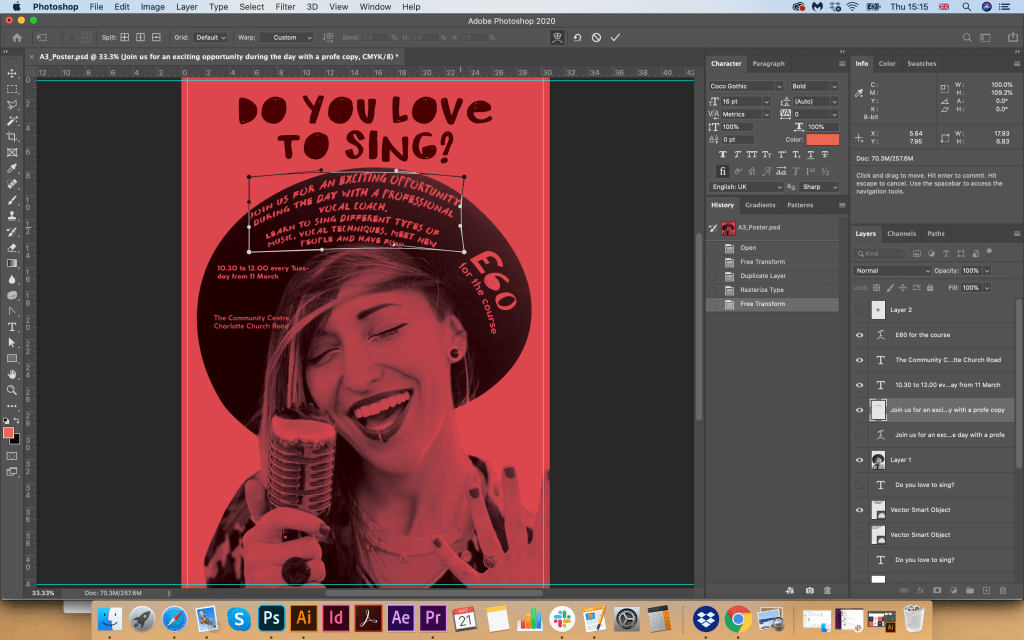Select the Zoom tool
Viewport: 1024px width, 640px height.
click(12, 390)
